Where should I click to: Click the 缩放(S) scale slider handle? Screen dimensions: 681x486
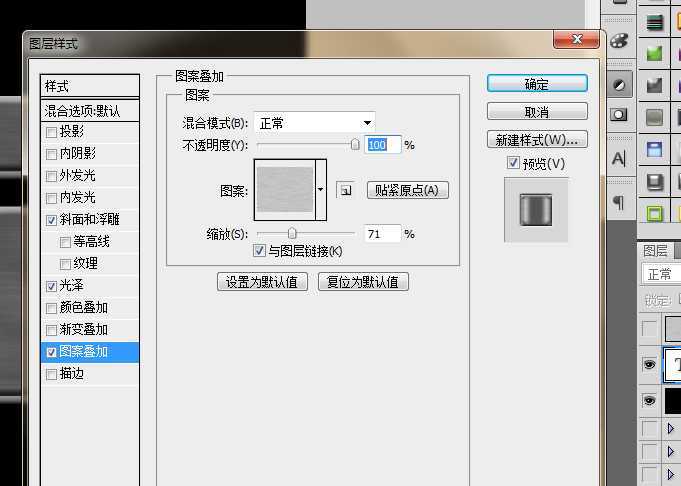coord(292,234)
